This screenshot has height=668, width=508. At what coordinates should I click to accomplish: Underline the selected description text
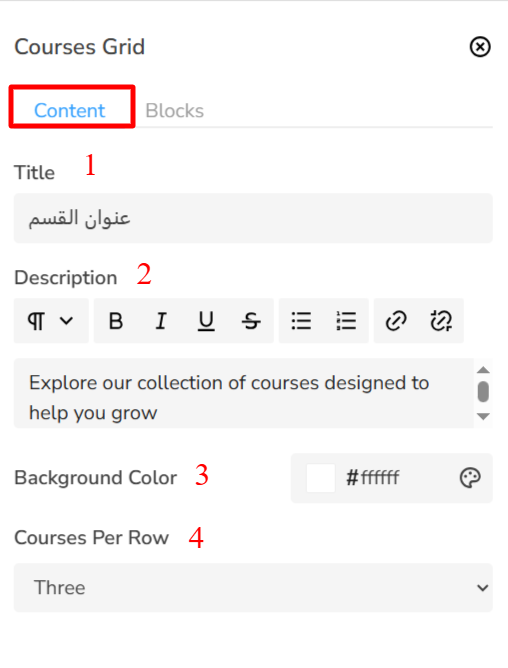(x=206, y=321)
